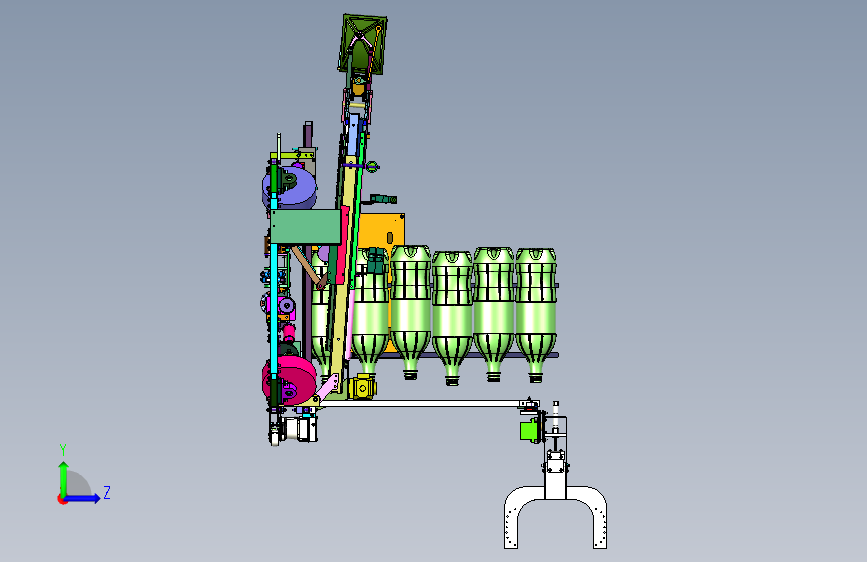This screenshot has height=562, width=867.
Task: Click the red origin of the axis triad
Action: (x=62, y=499)
